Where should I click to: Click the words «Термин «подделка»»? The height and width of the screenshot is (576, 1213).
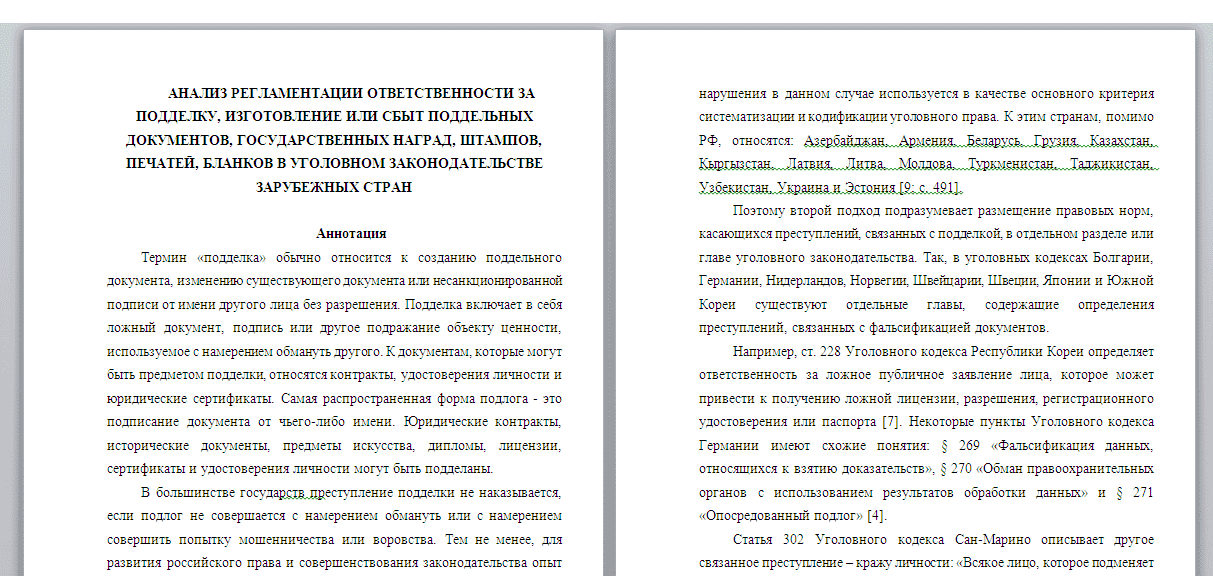(203, 257)
